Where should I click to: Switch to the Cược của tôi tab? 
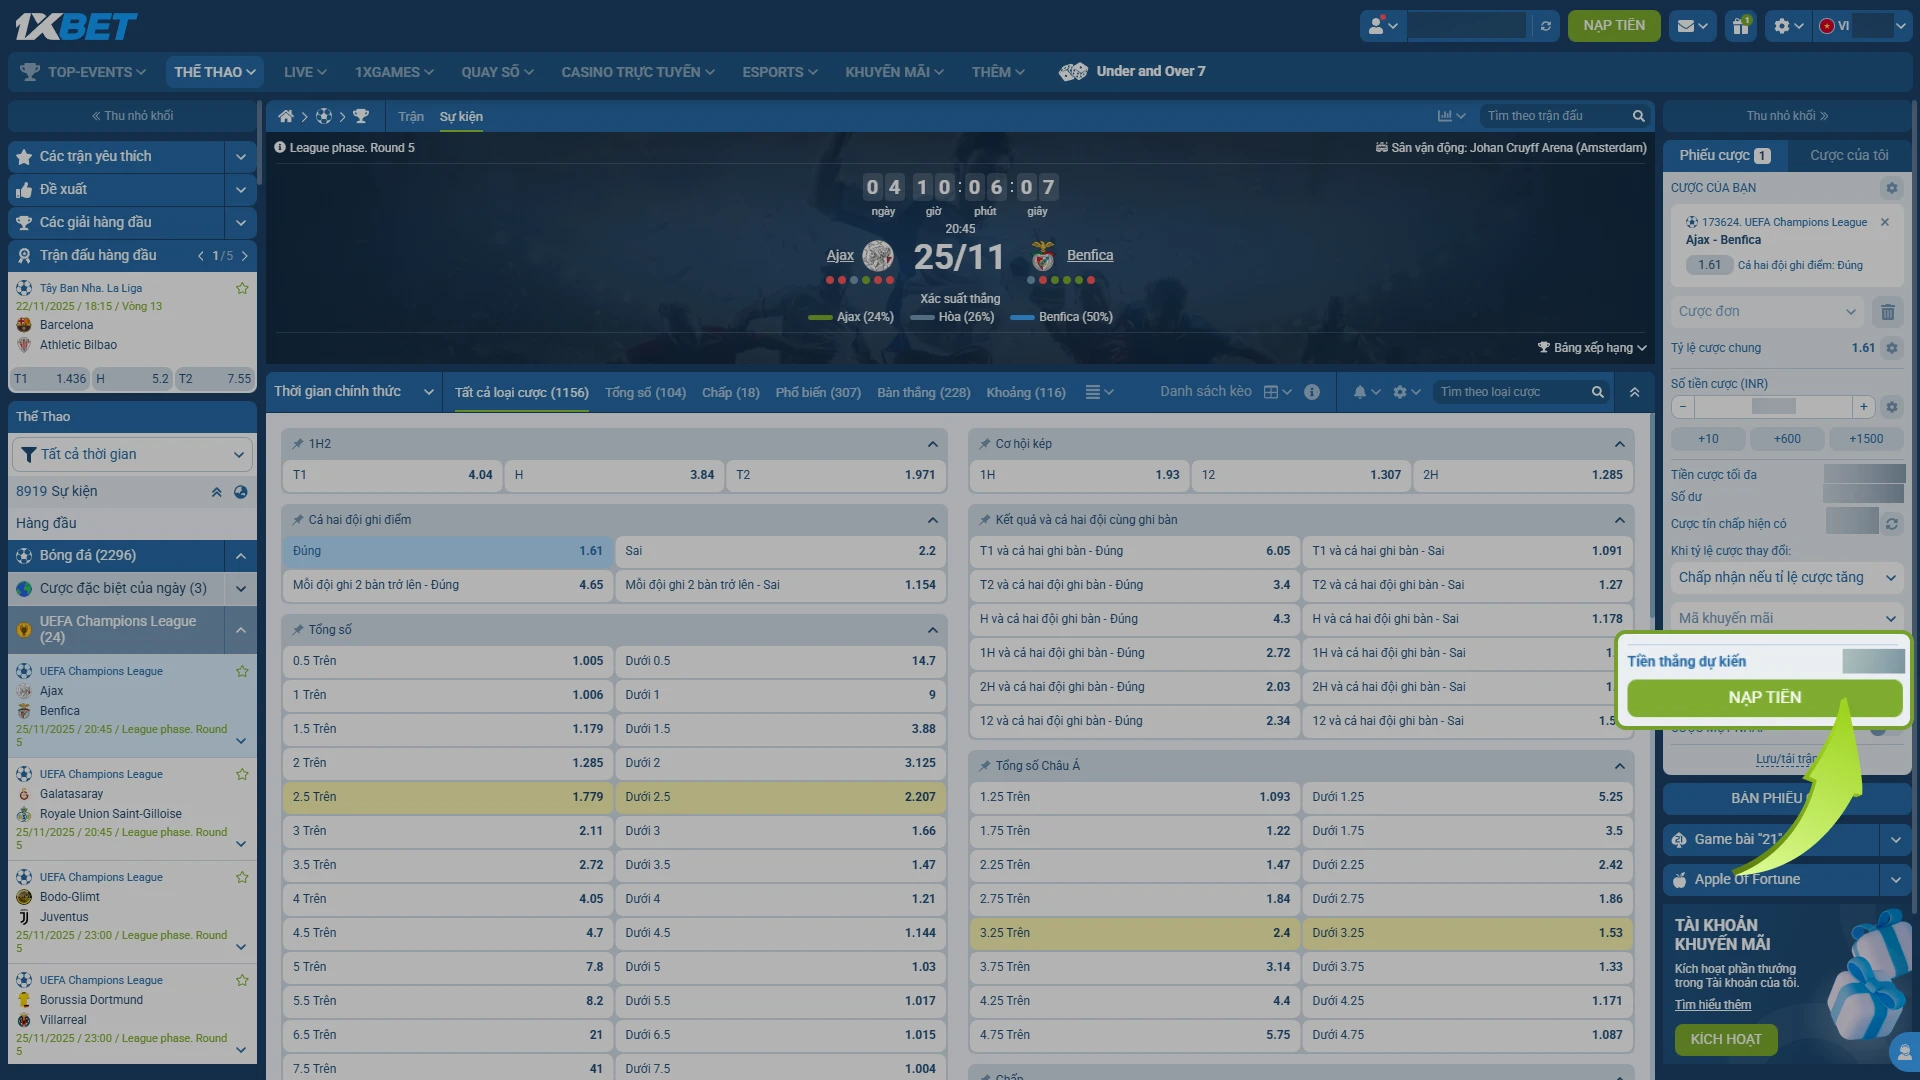tap(1849, 156)
